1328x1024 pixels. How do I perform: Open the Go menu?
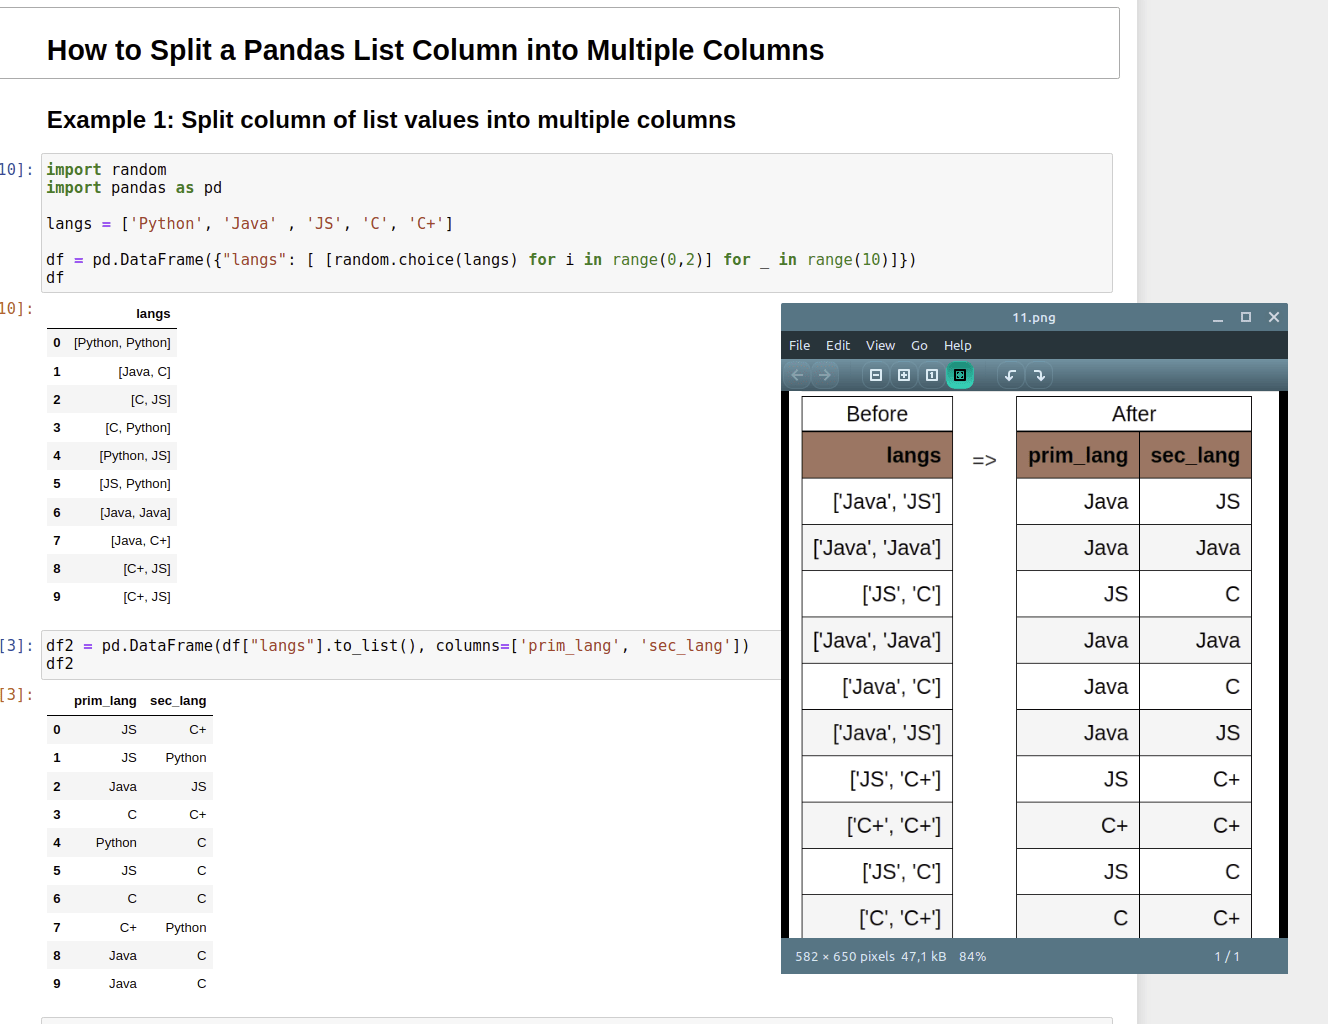point(919,345)
